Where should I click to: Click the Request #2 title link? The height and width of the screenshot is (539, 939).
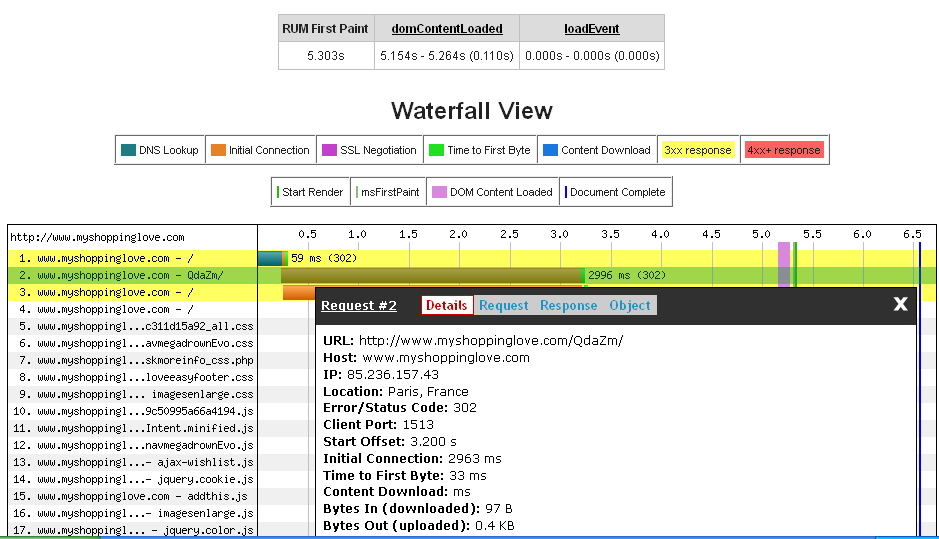[x=359, y=305]
